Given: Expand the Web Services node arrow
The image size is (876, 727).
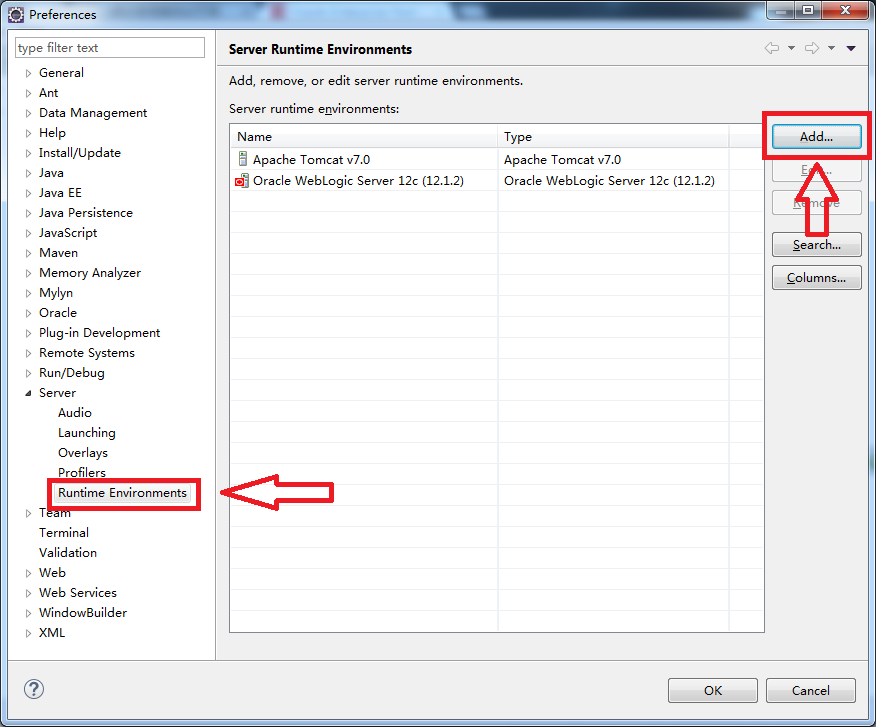Looking at the screenshot, I should point(28,593).
